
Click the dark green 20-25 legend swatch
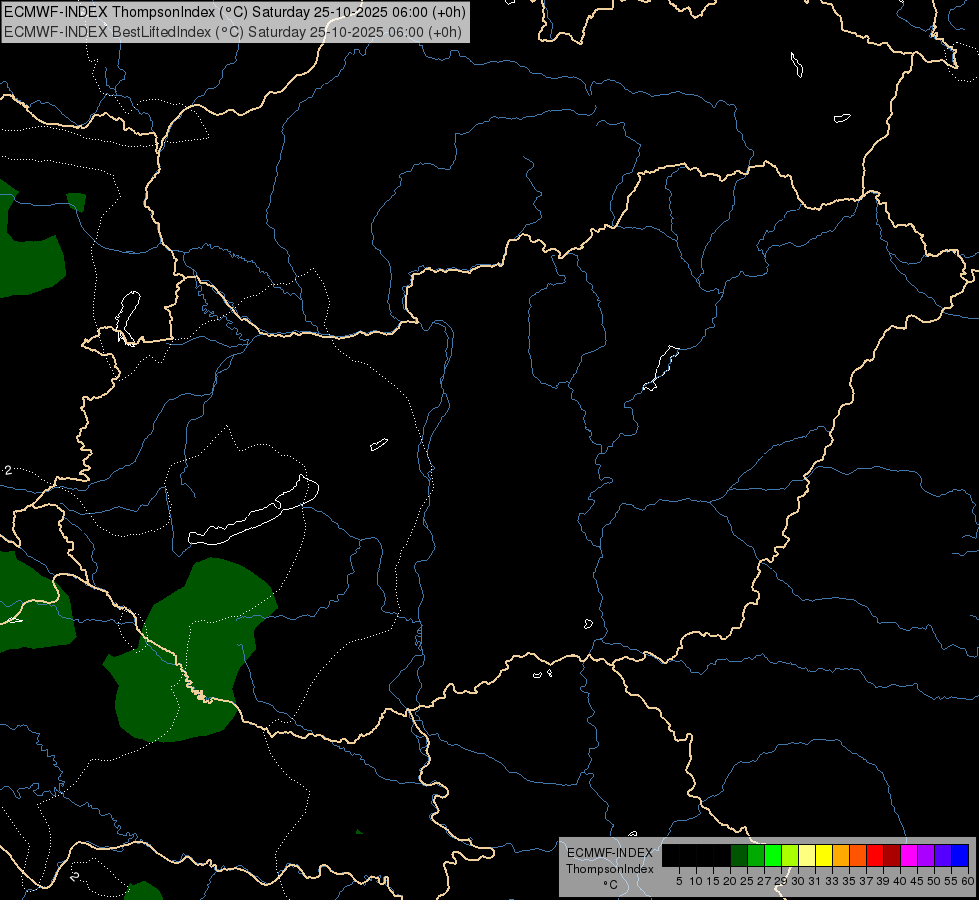(739, 855)
